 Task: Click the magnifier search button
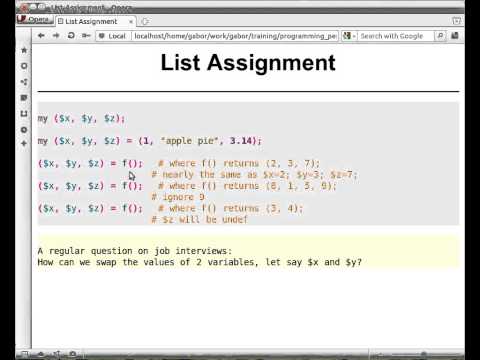click(x=440, y=36)
